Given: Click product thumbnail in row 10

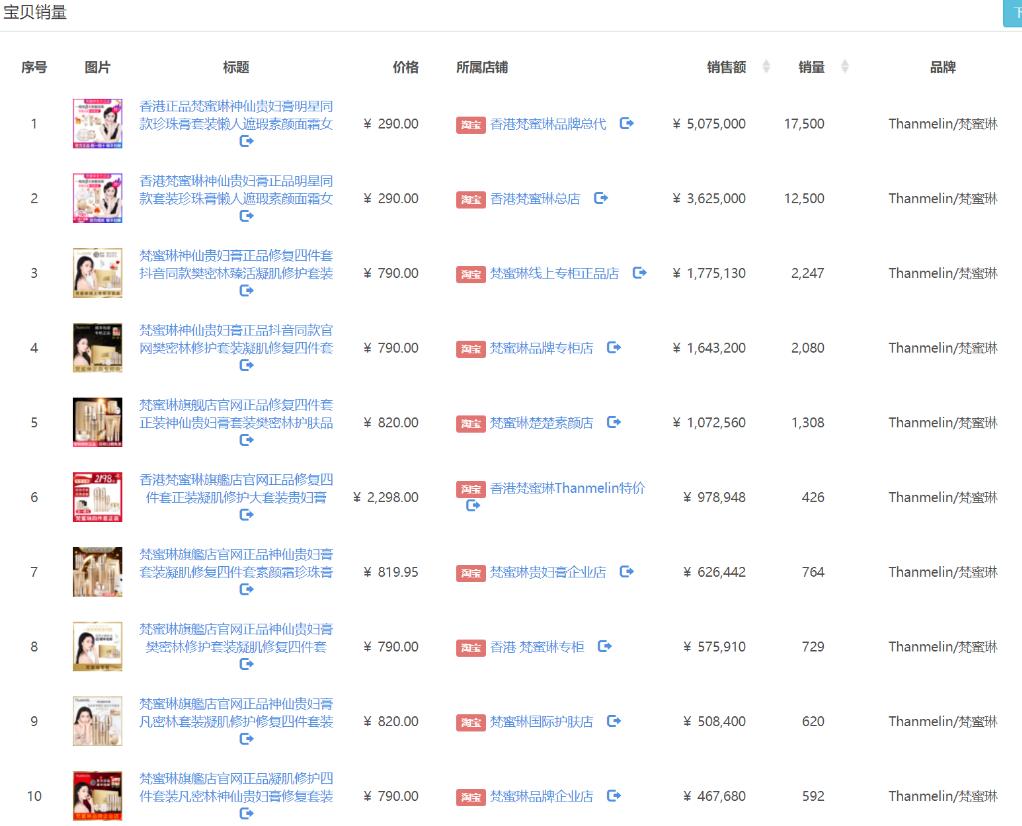Looking at the screenshot, I should point(98,795).
